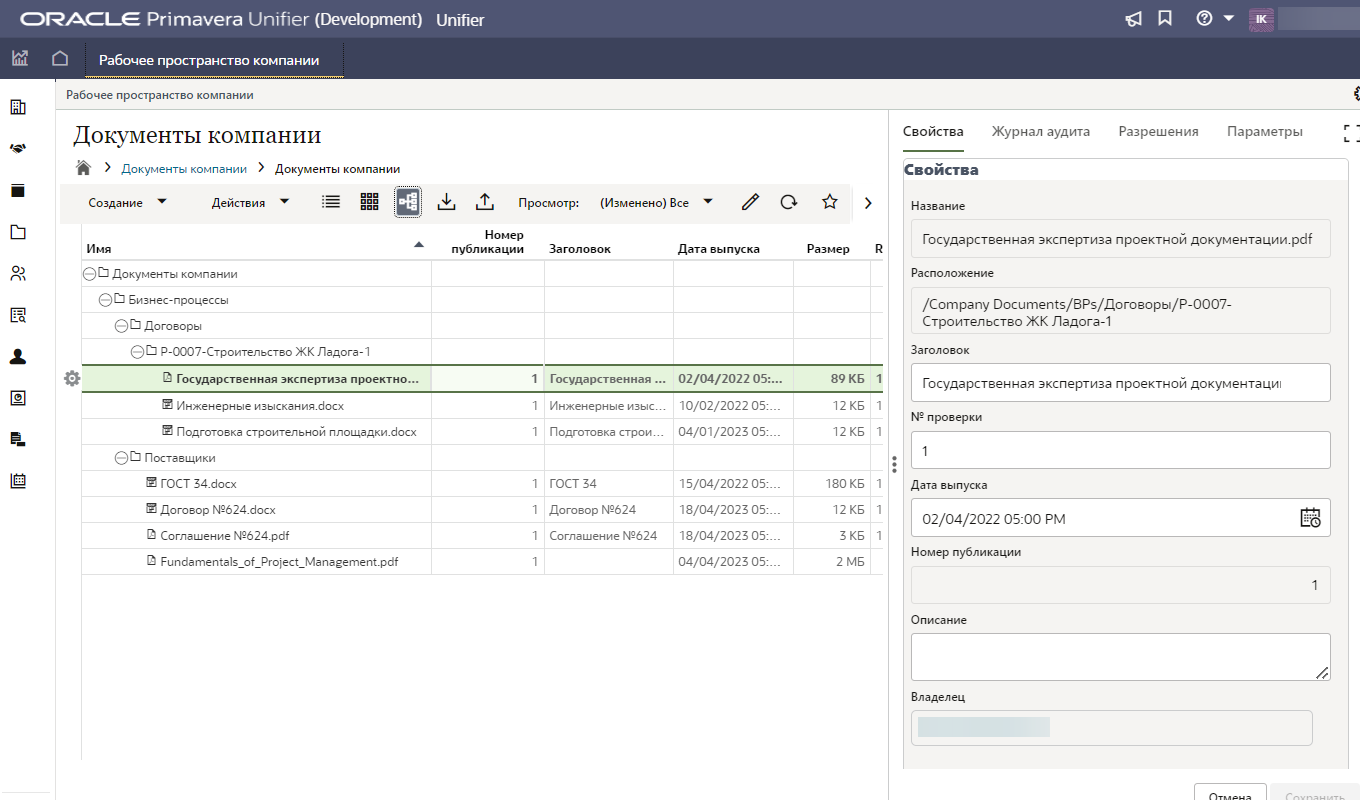The width and height of the screenshot is (1360, 800).
Task: Collapse the Договоры folder
Action: (x=122, y=326)
